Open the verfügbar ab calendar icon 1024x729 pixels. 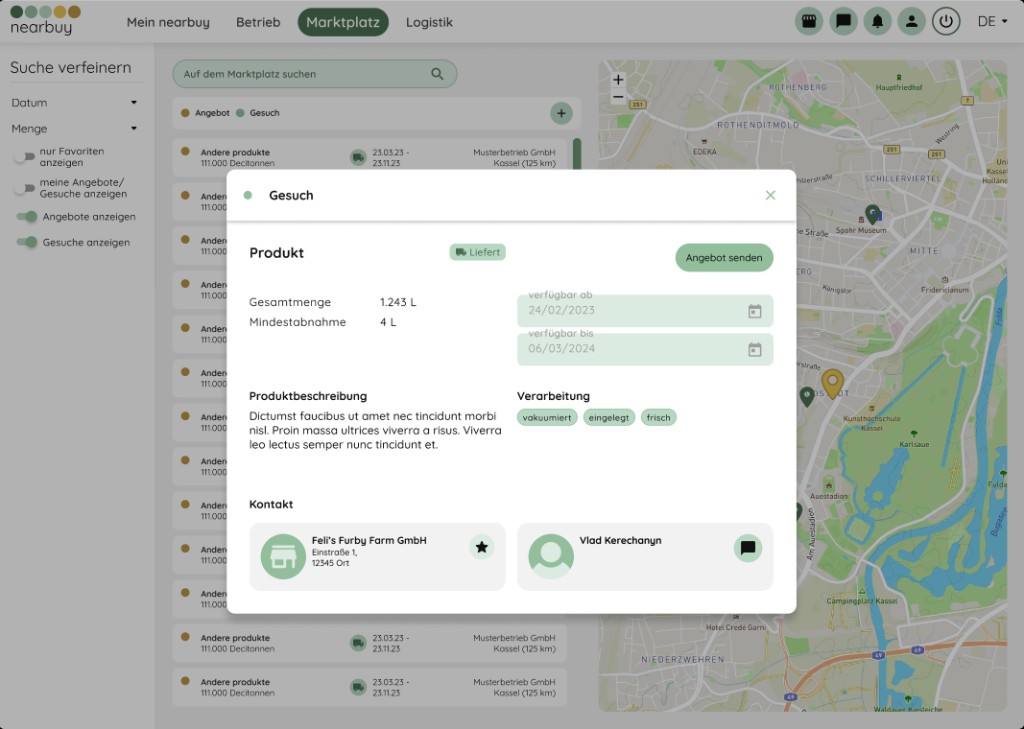(x=754, y=311)
